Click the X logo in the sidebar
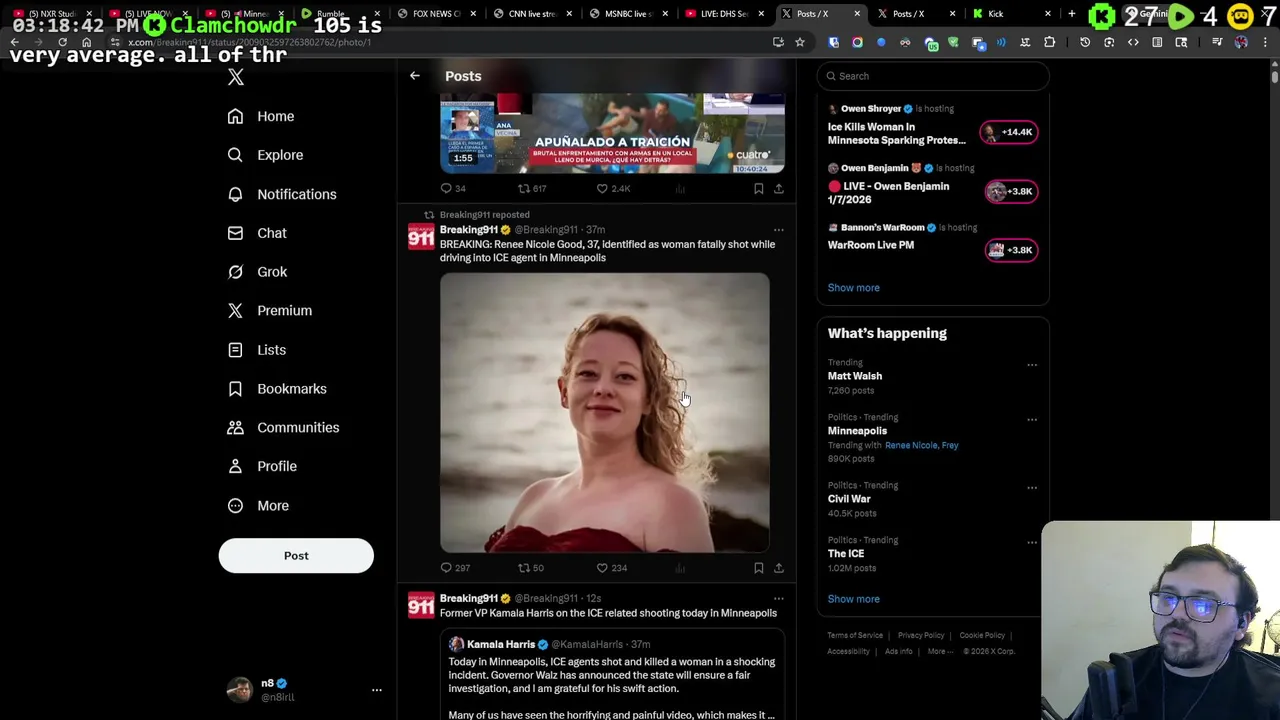 click(236, 77)
